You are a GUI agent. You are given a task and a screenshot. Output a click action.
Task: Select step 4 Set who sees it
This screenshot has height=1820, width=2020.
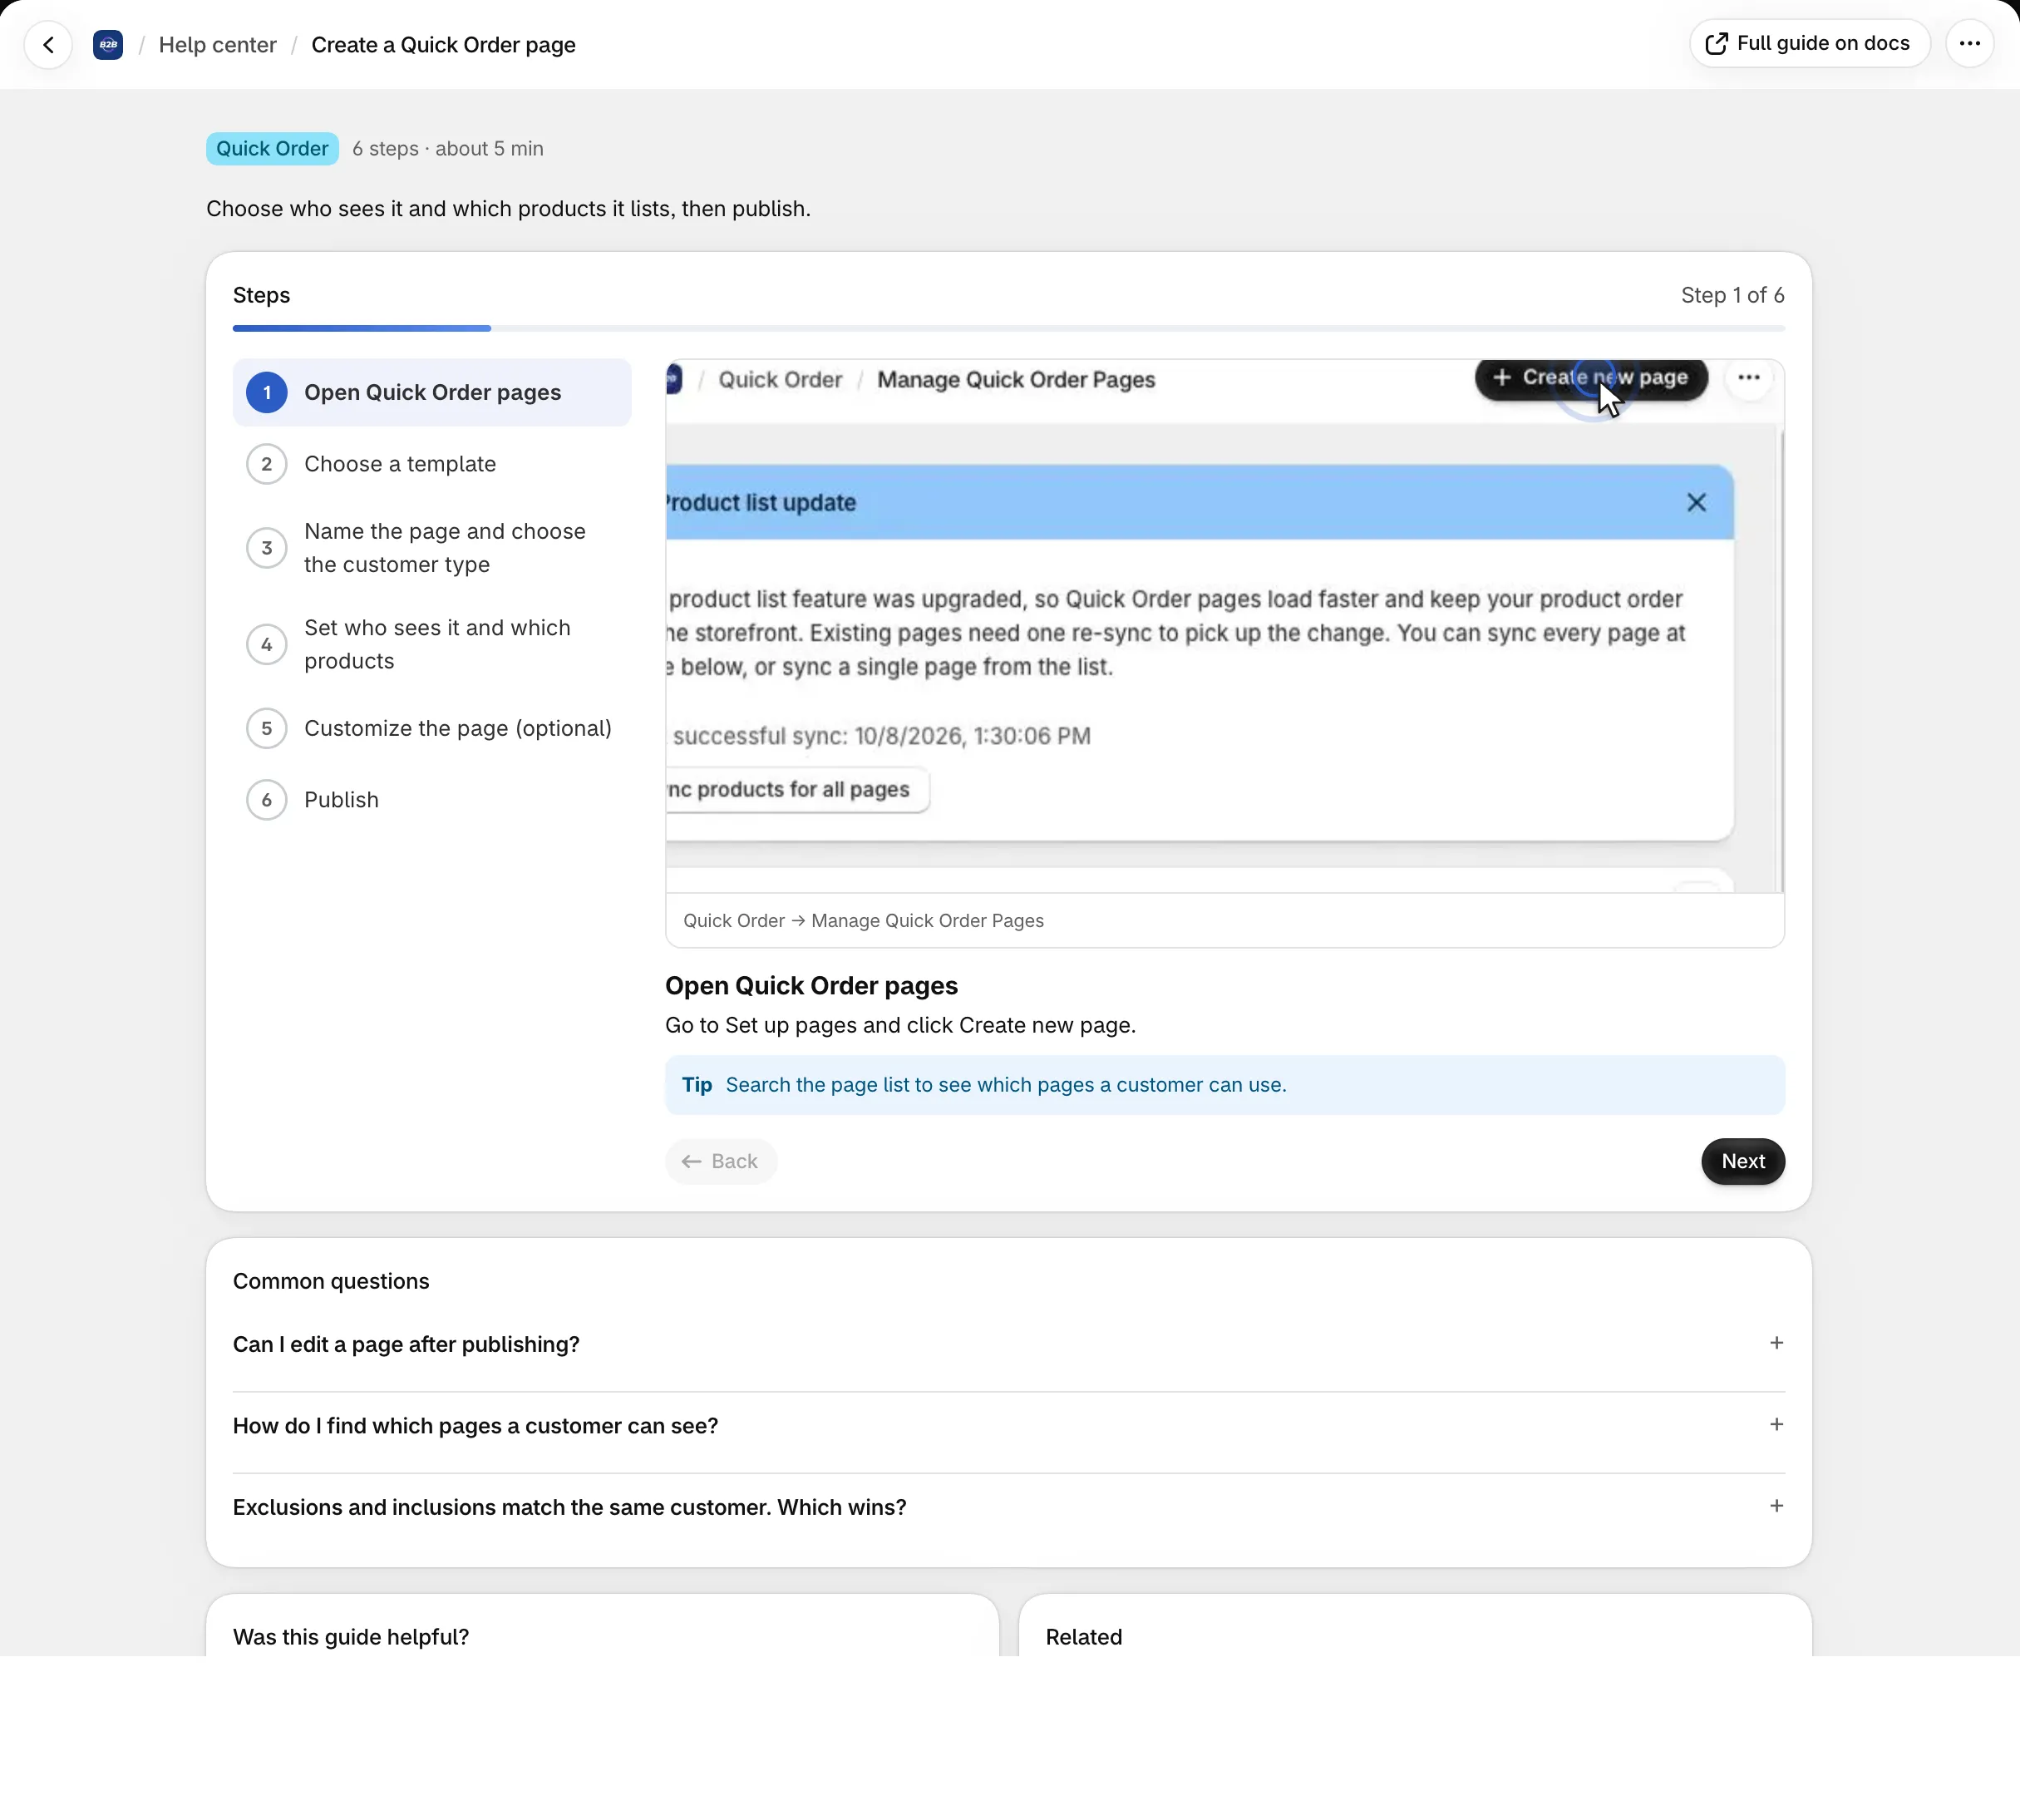click(x=432, y=644)
